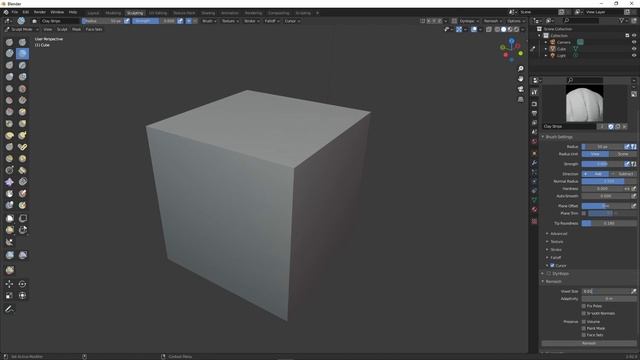Open the Brush header dropdown
The image size is (640, 360).
pos(209,21)
